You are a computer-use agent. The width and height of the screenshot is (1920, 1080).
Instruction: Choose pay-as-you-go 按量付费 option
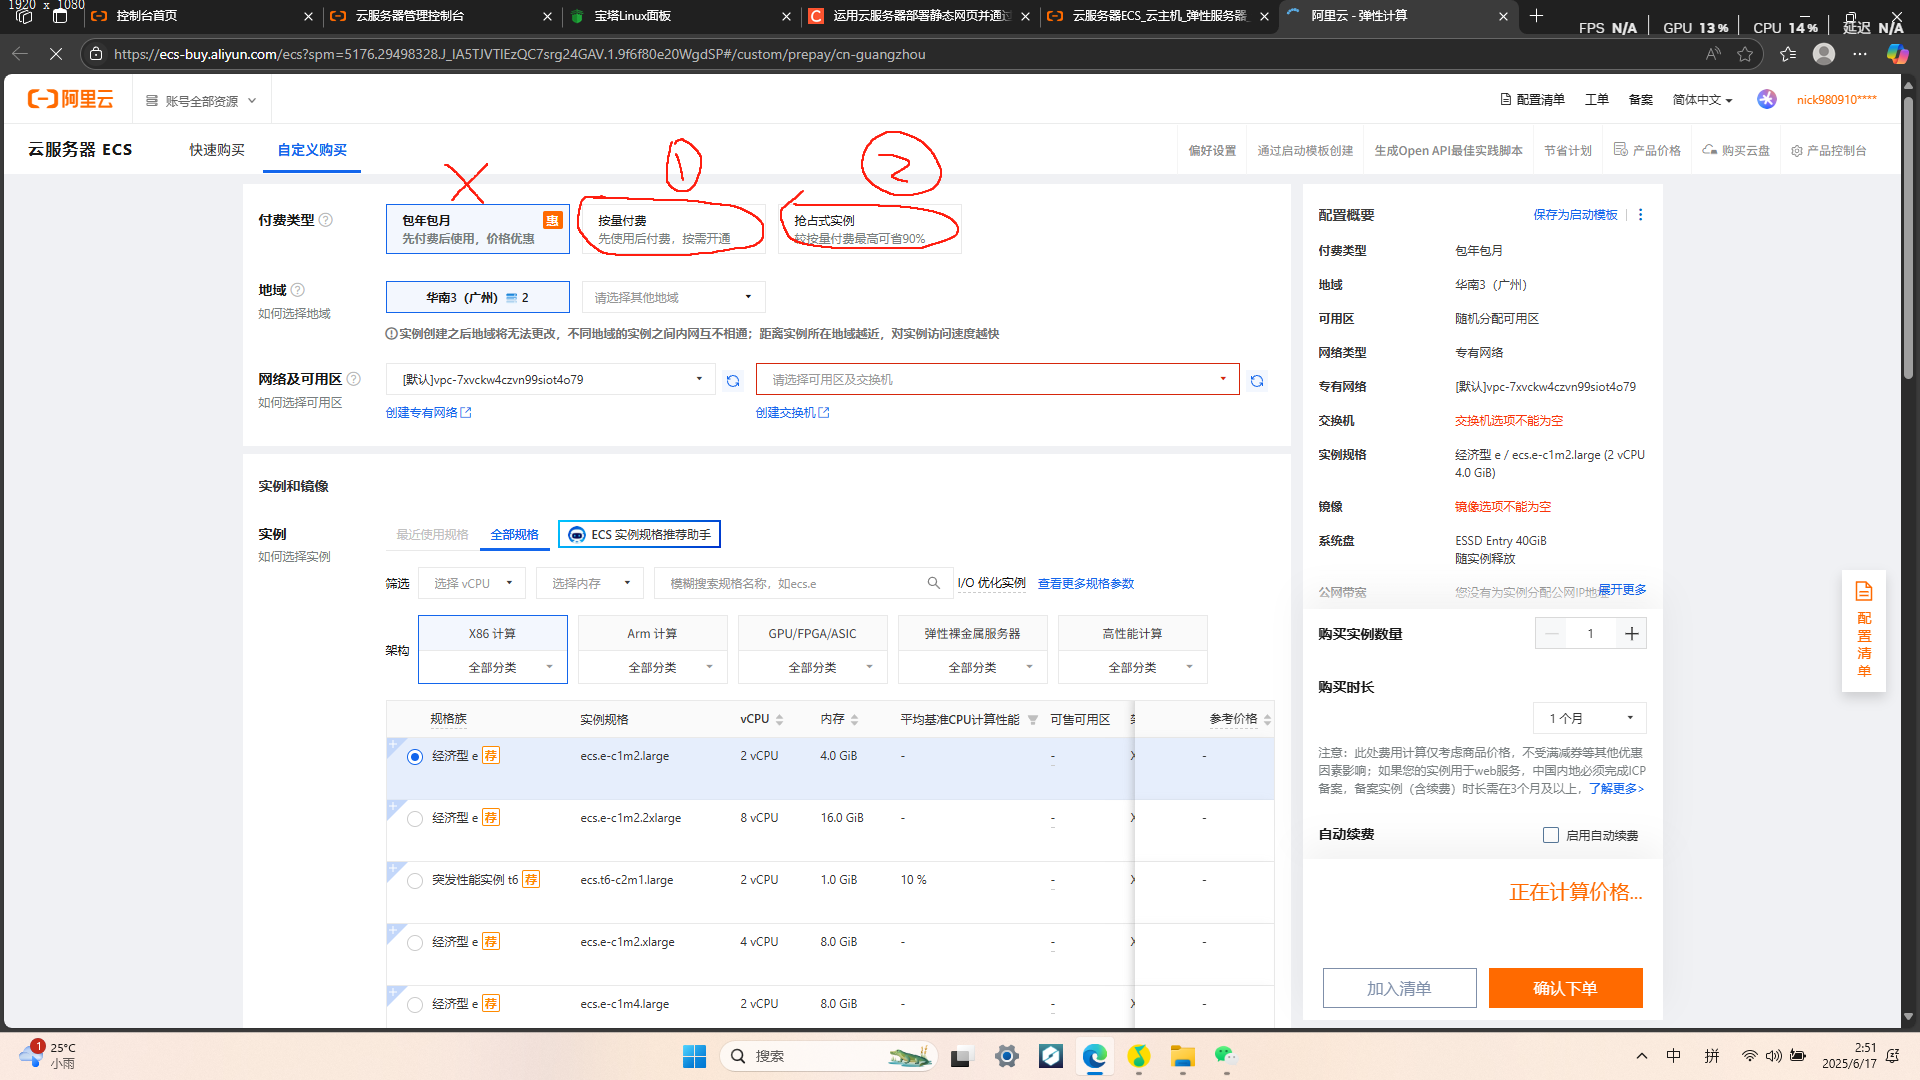point(673,229)
